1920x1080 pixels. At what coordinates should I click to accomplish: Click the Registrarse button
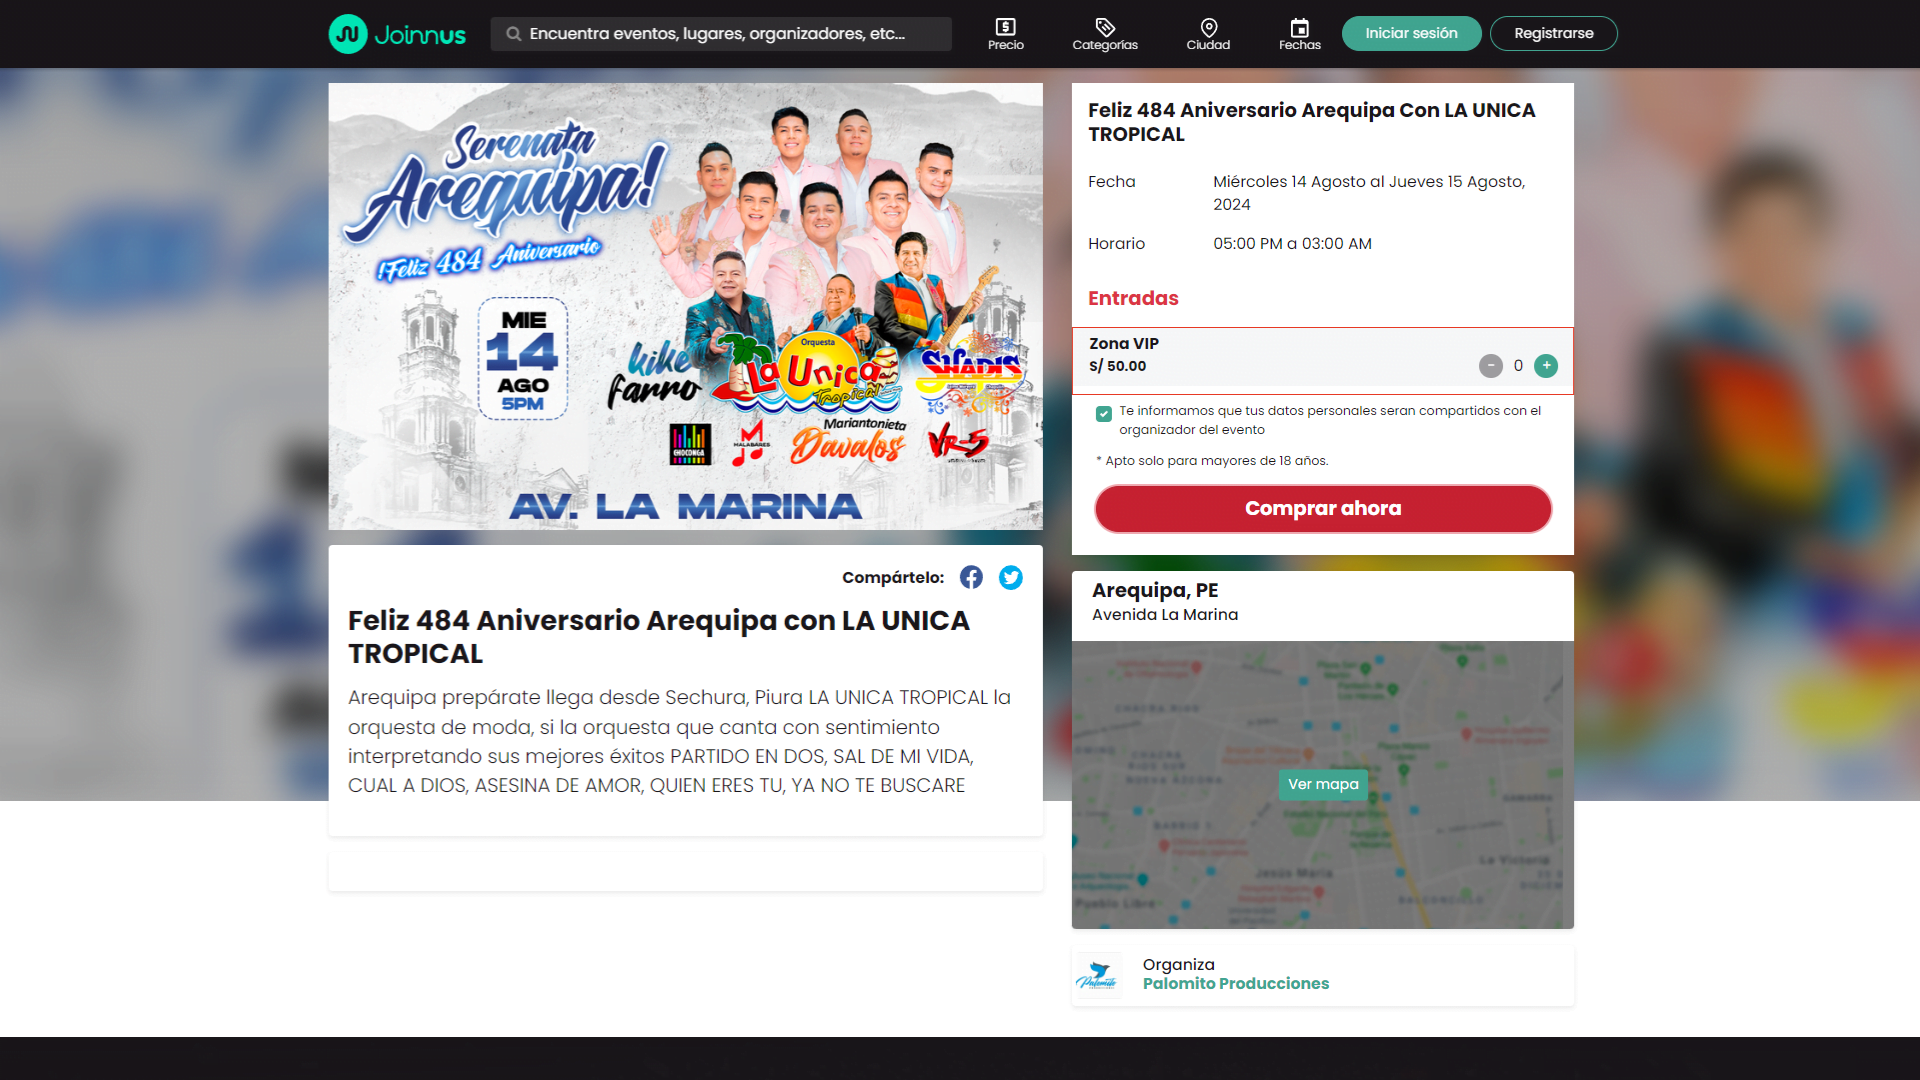point(1553,33)
